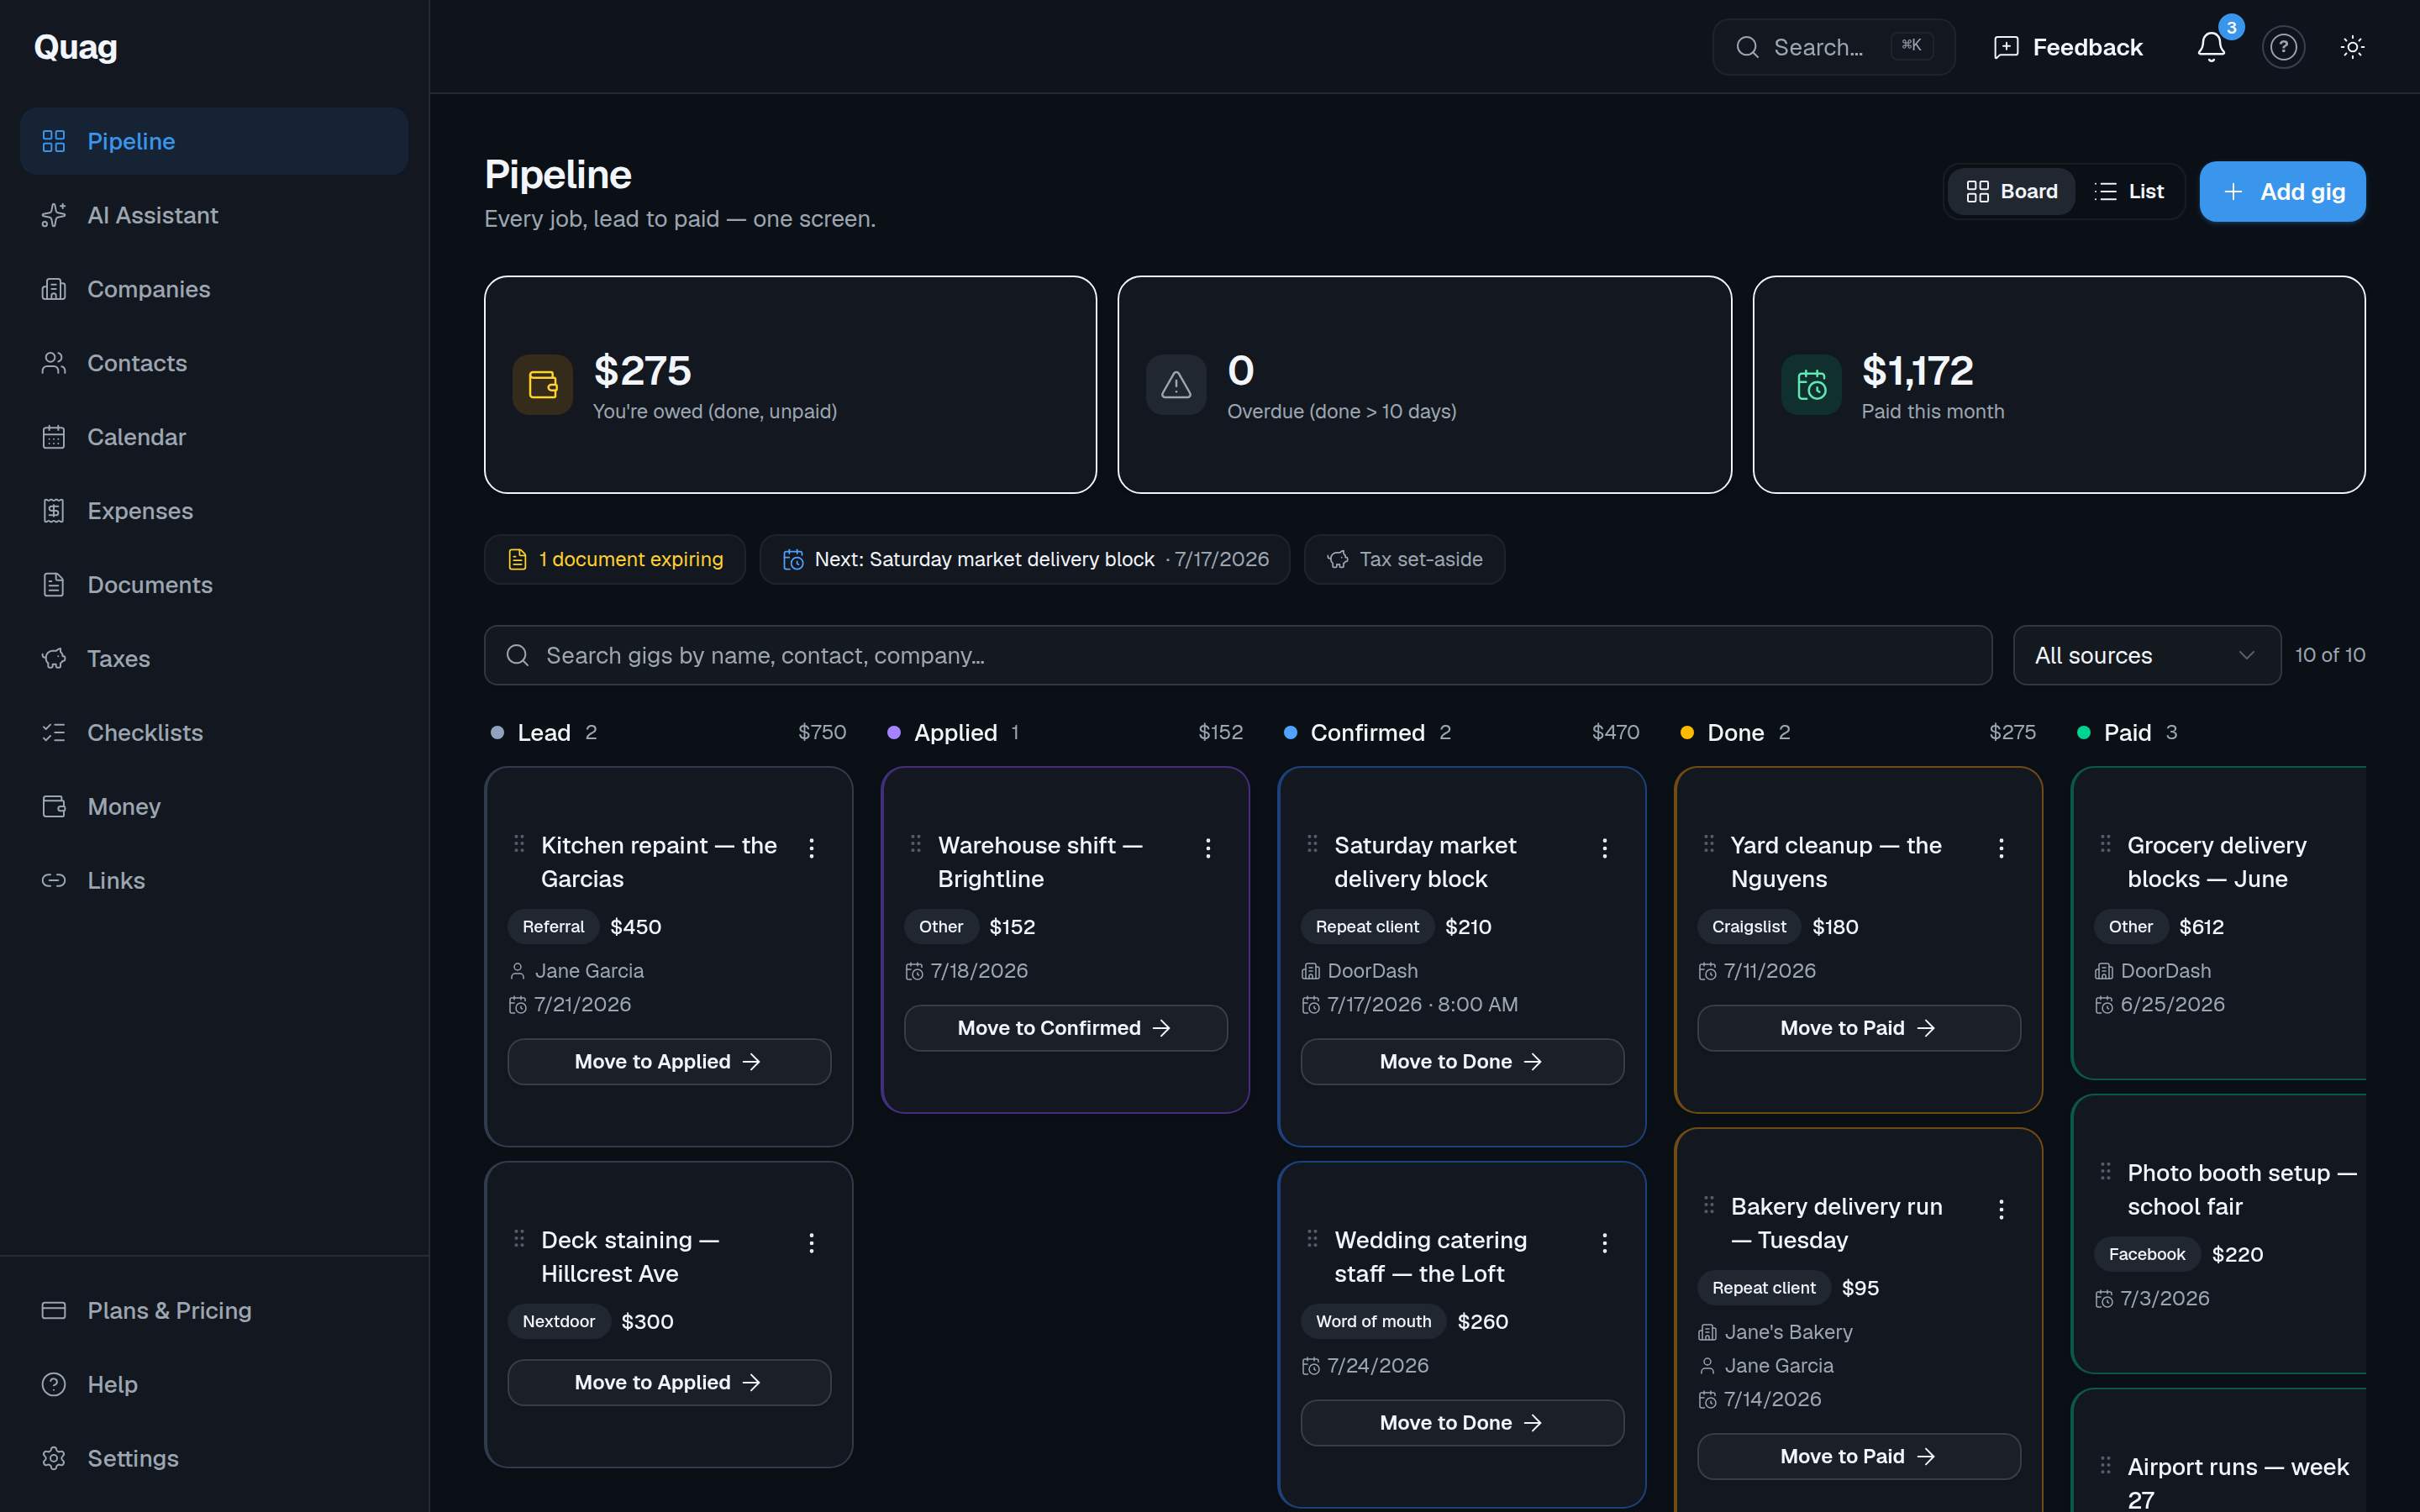Viewport: 2420px width, 1512px height.
Task: Click the Settings gear icon
Action: coord(54,1459)
